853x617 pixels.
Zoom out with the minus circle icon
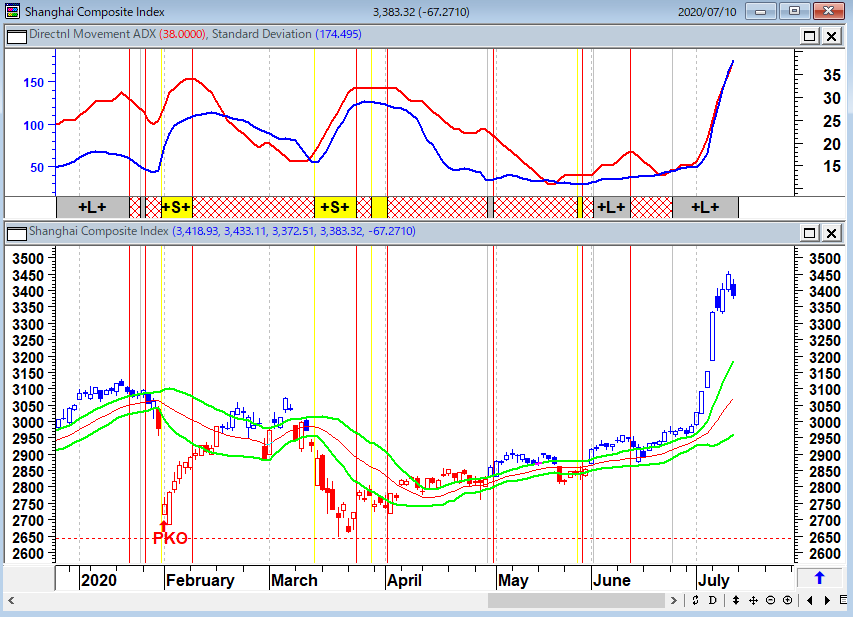770,600
